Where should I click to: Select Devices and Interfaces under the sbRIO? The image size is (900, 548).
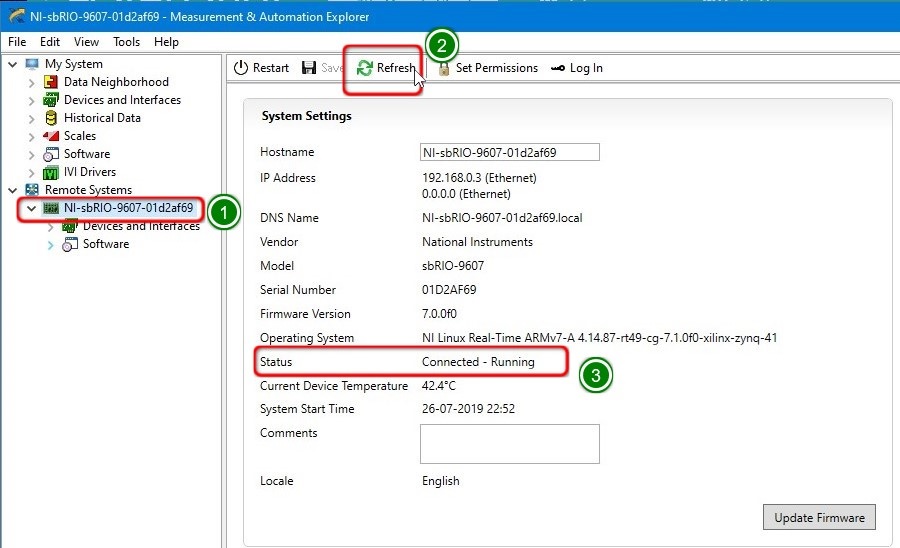point(141,226)
